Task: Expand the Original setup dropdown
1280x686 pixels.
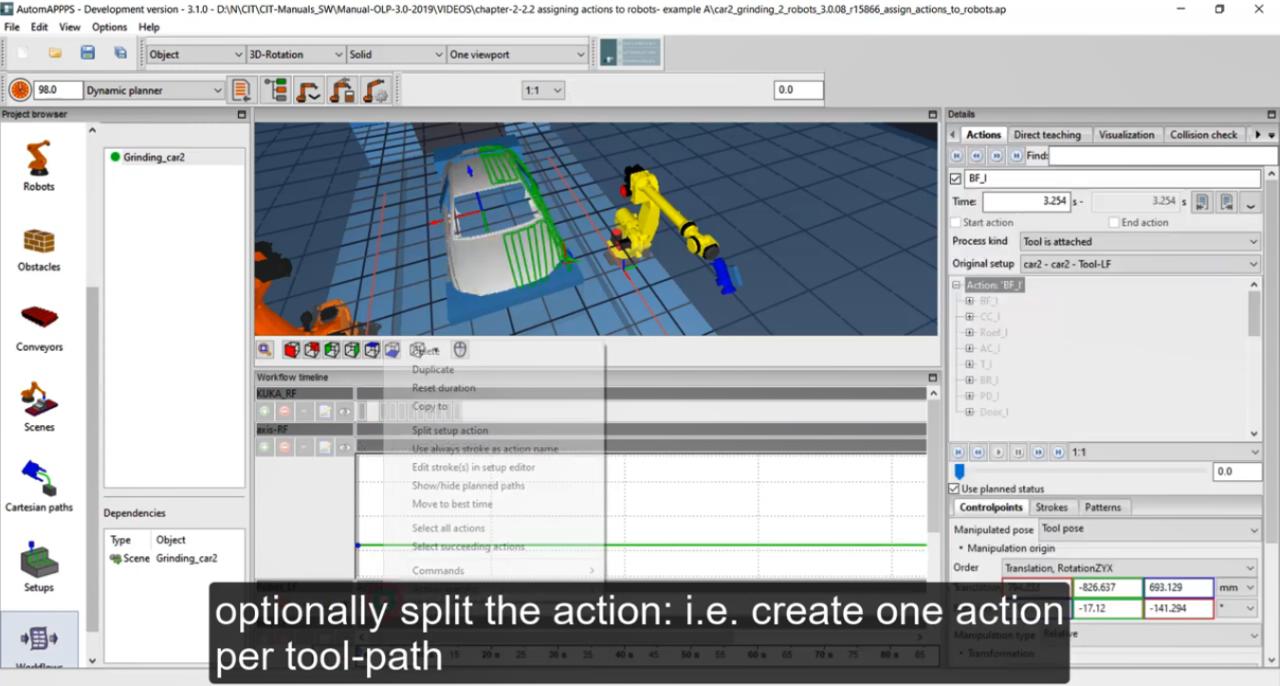Action: click(1139, 264)
